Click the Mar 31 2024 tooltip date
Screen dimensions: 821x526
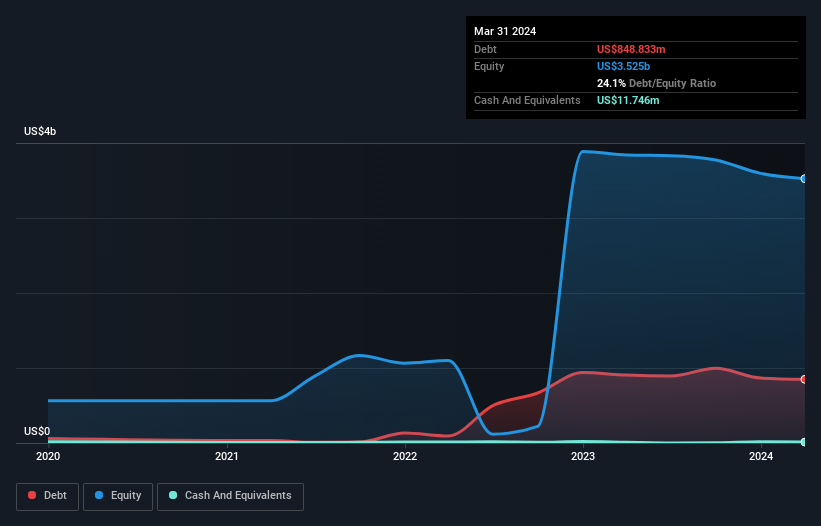pyautogui.click(x=505, y=31)
